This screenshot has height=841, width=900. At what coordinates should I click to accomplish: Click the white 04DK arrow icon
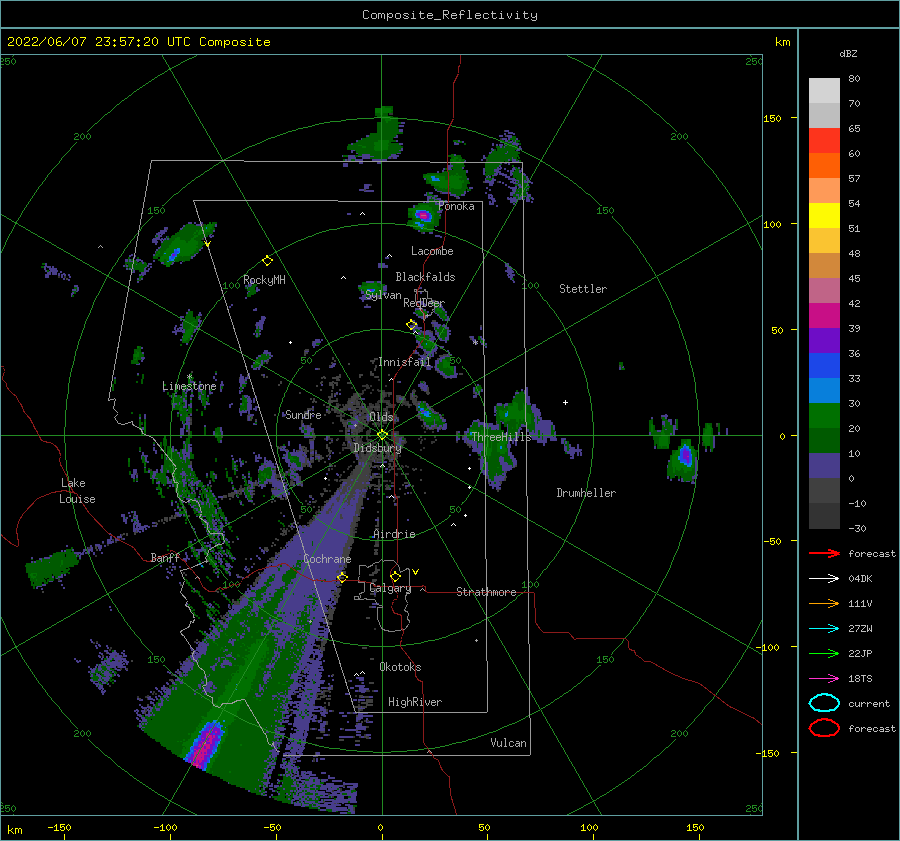[x=824, y=578]
